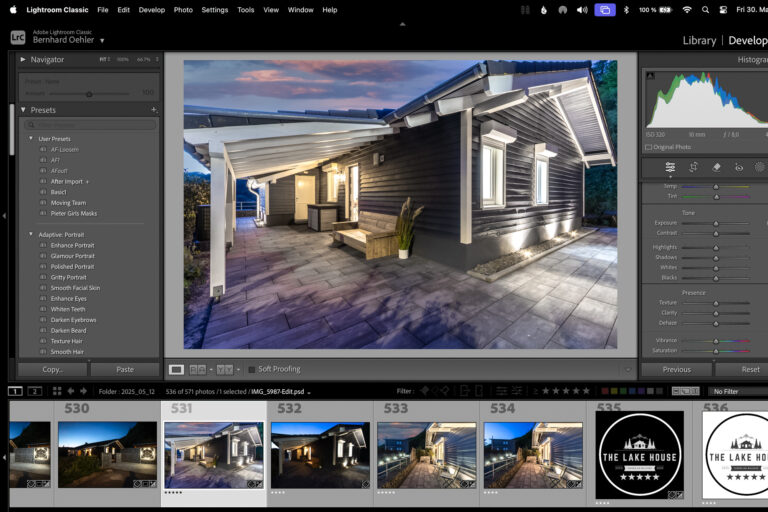Filter by the red color label swatch
The width and height of the screenshot is (768, 512).
tap(605, 391)
